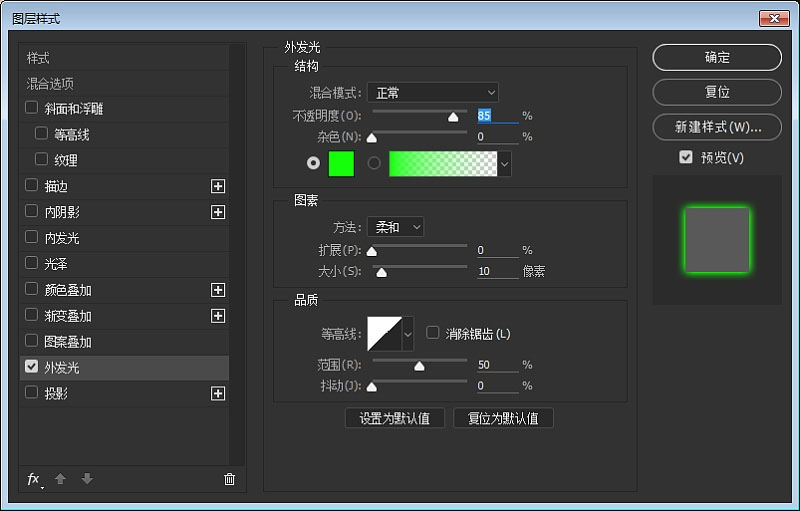Select the 光泽 effect entry
Viewport: 800px width, 511px height.
coord(124,264)
